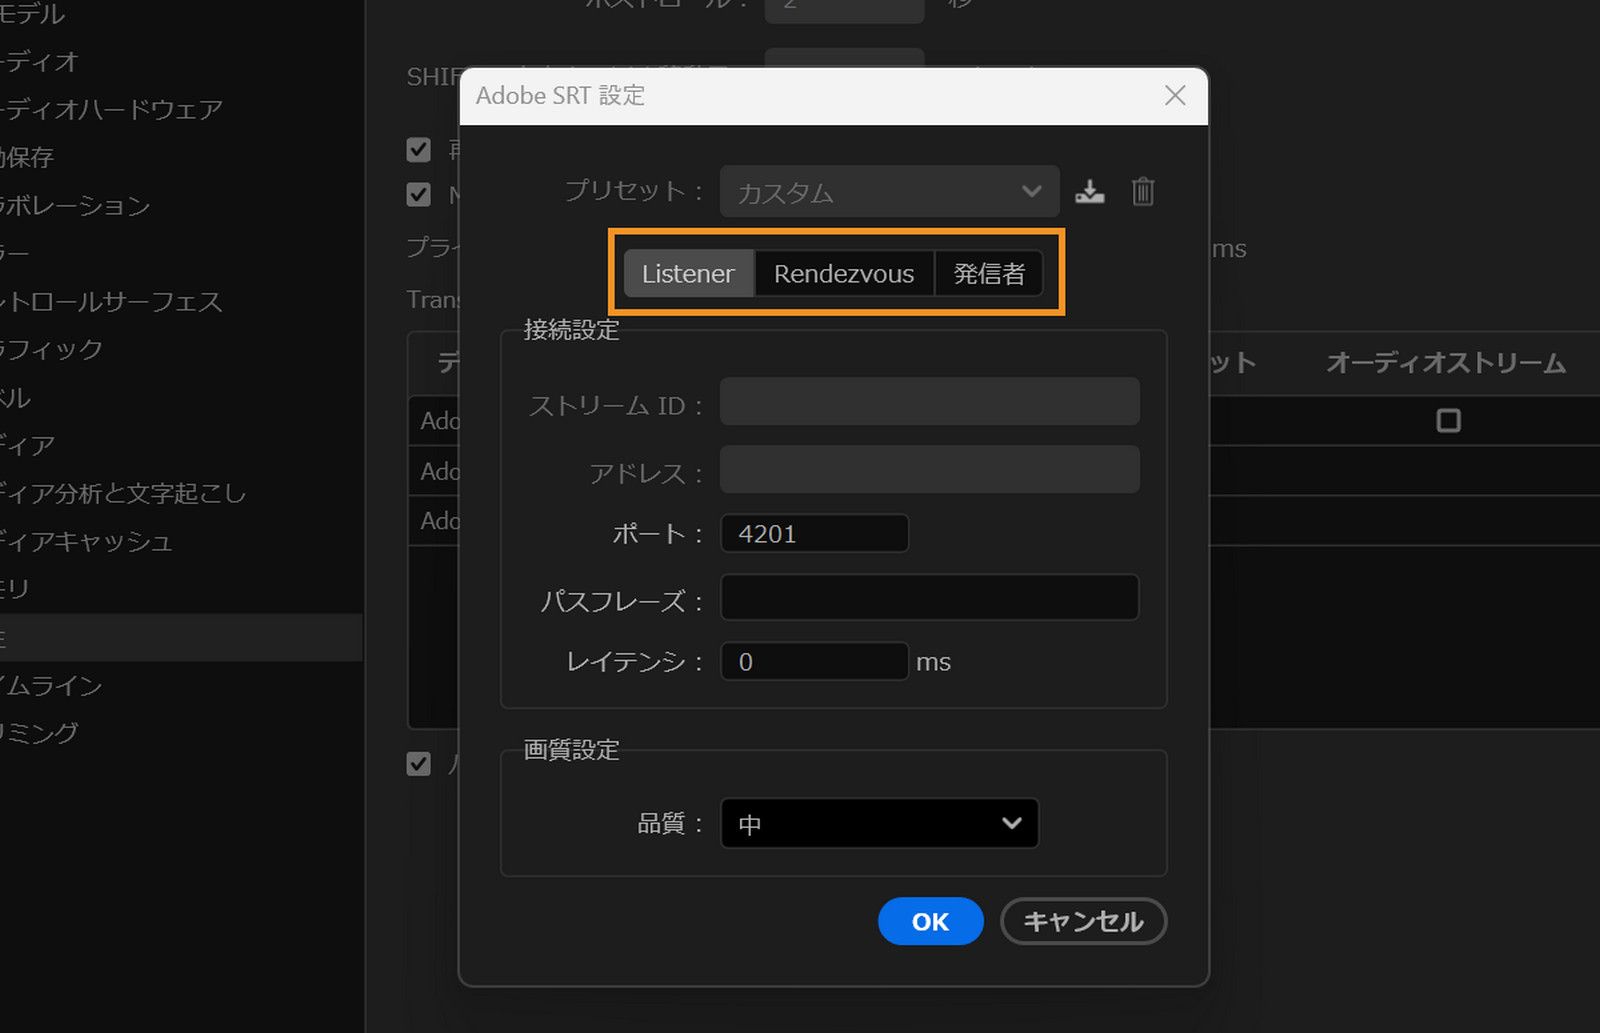Click the ストリーム ID input field
Image resolution: width=1600 pixels, height=1033 pixels.
pyautogui.click(x=928, y=401)
